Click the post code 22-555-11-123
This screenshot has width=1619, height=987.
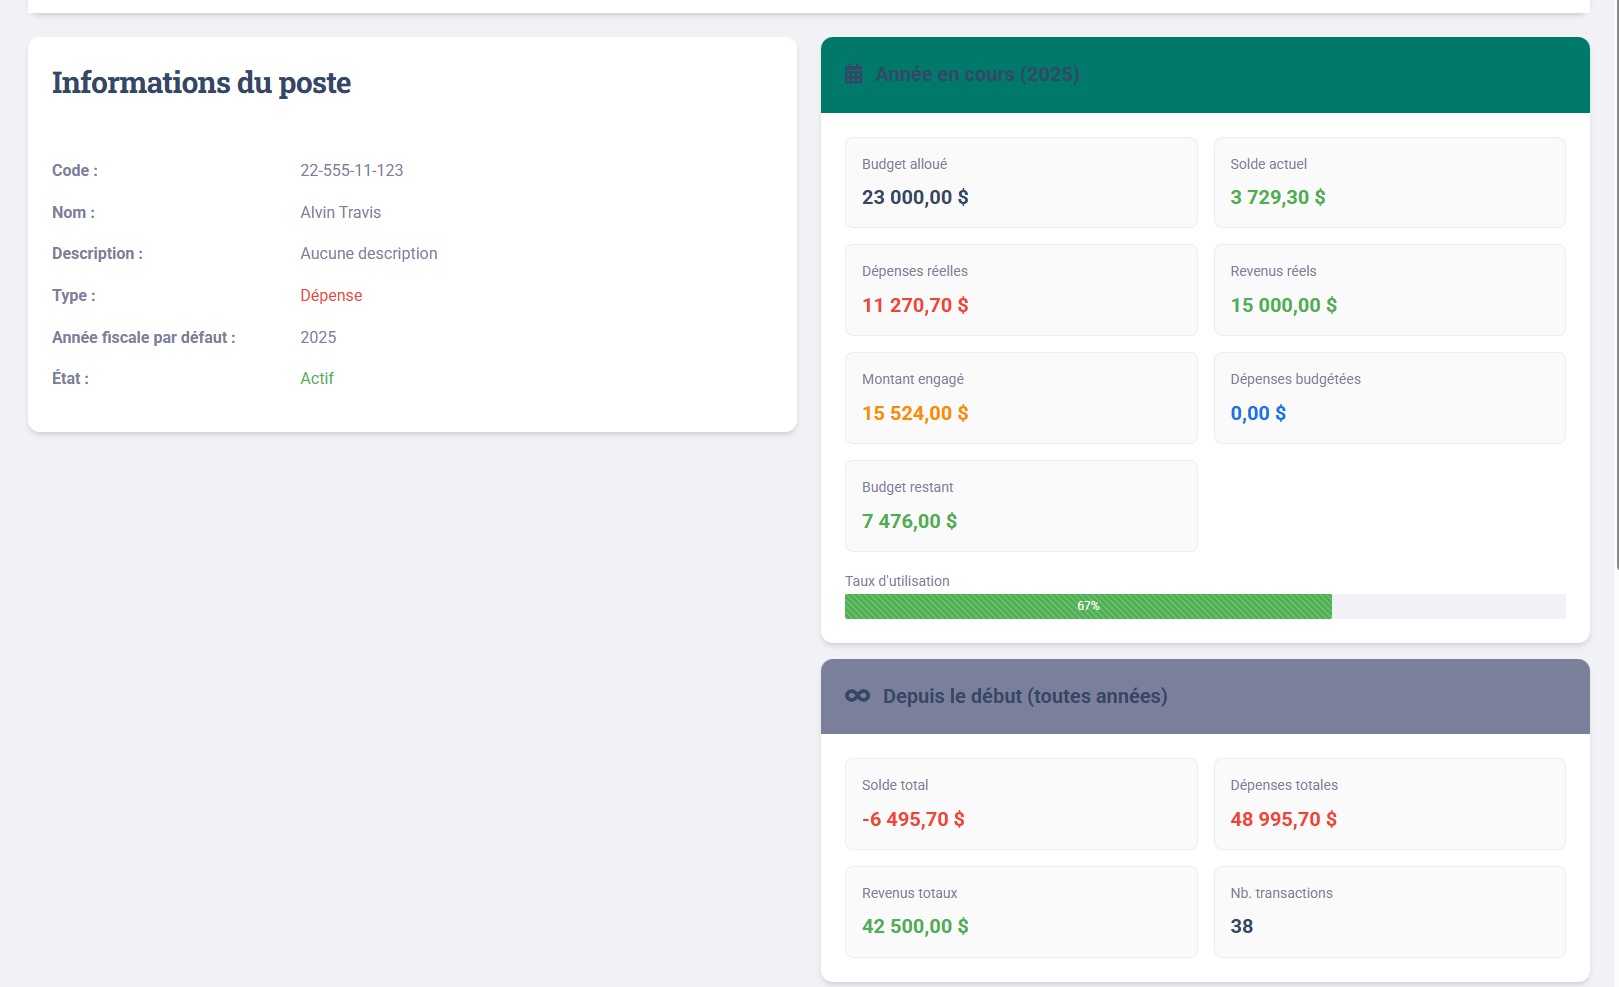tap(352, 171)
